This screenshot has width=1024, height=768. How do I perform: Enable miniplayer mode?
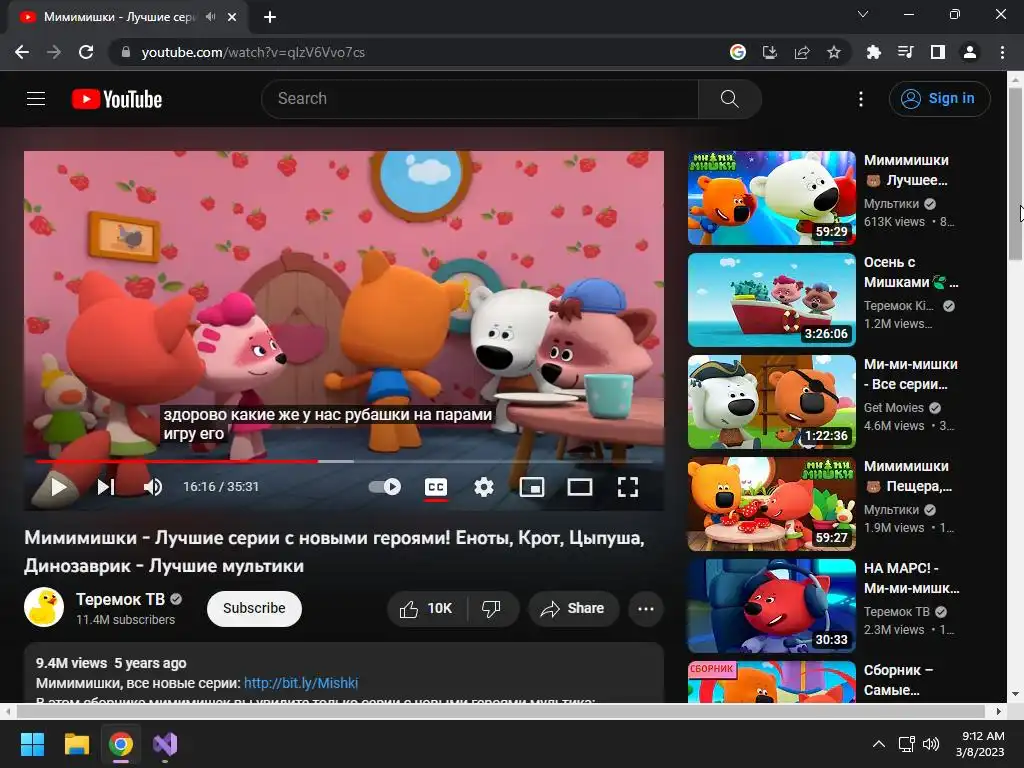tap(532, 487)
